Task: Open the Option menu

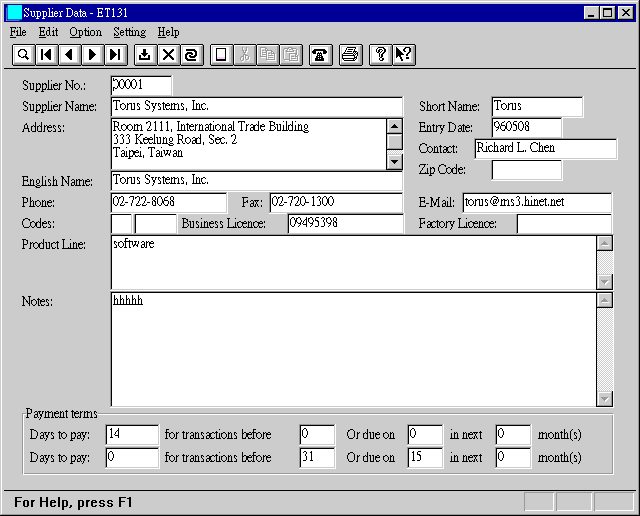Action: click(x=85, y=32)
